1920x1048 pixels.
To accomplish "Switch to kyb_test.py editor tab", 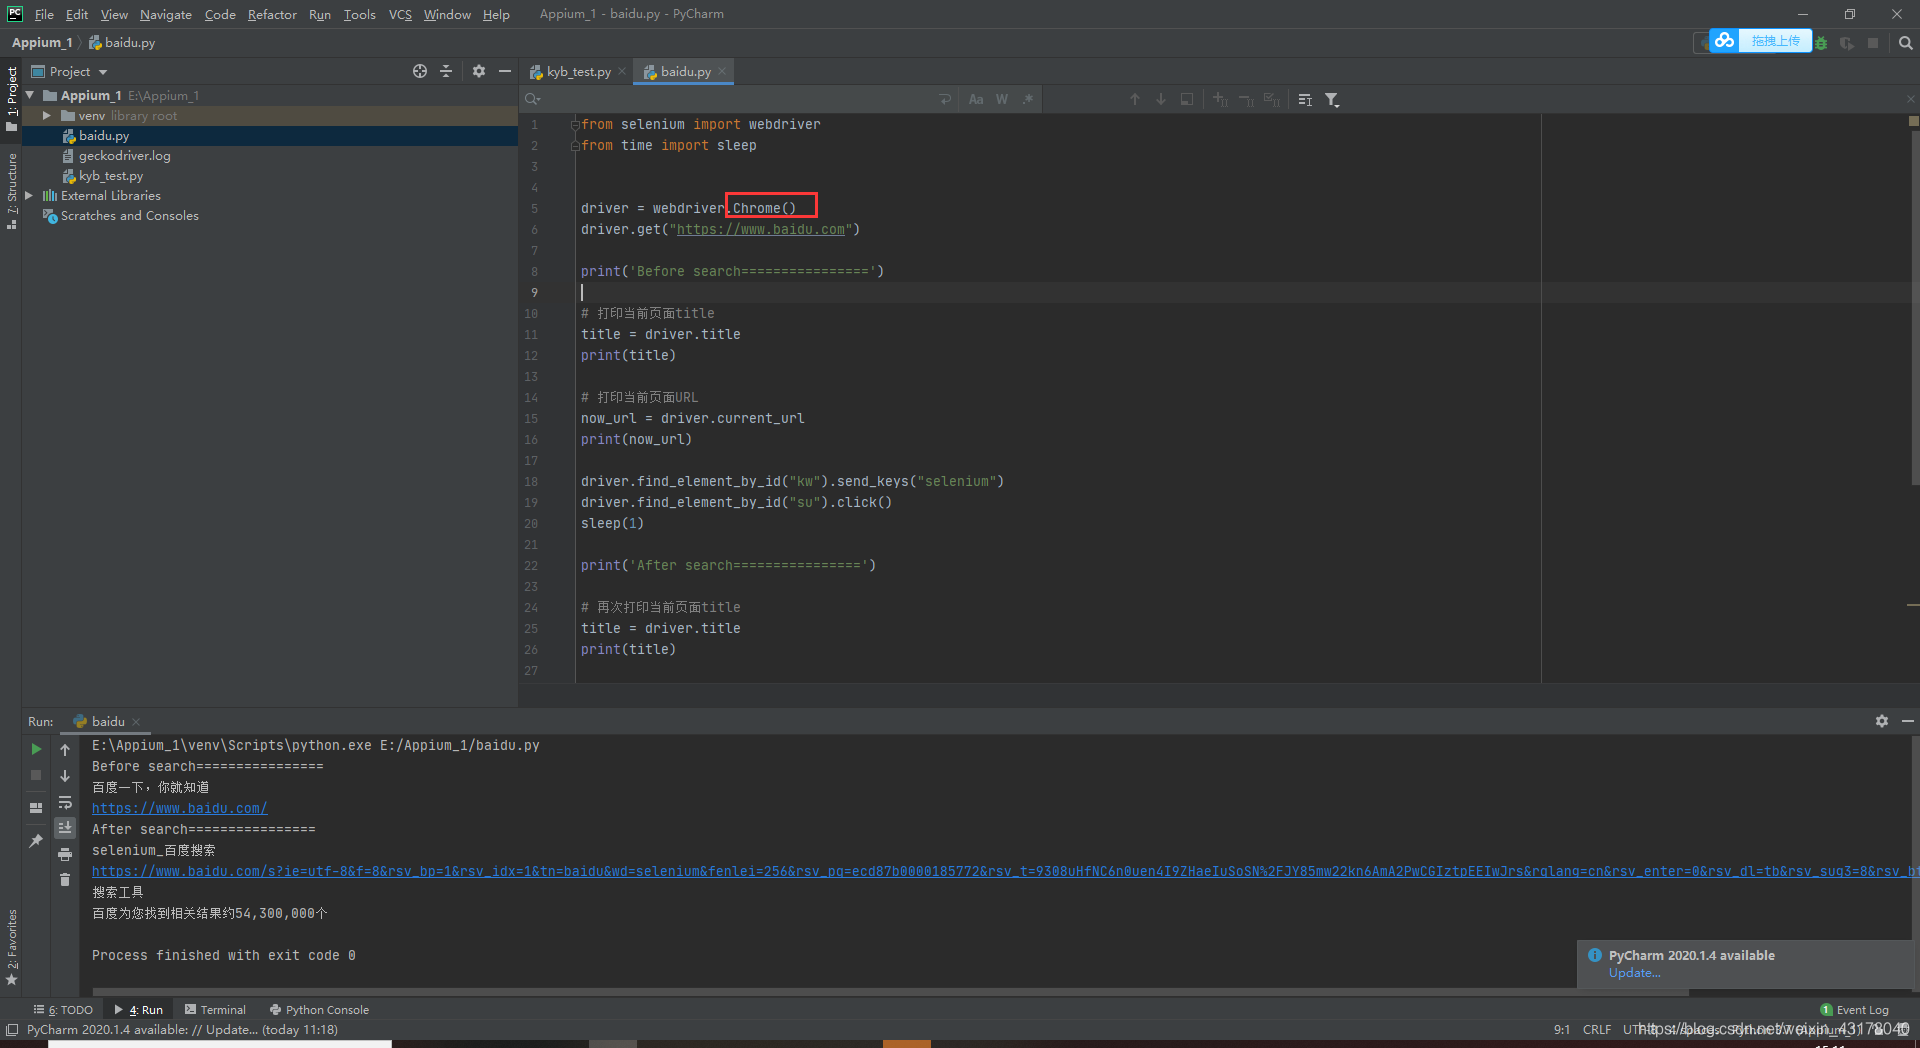I will [578, 72].
